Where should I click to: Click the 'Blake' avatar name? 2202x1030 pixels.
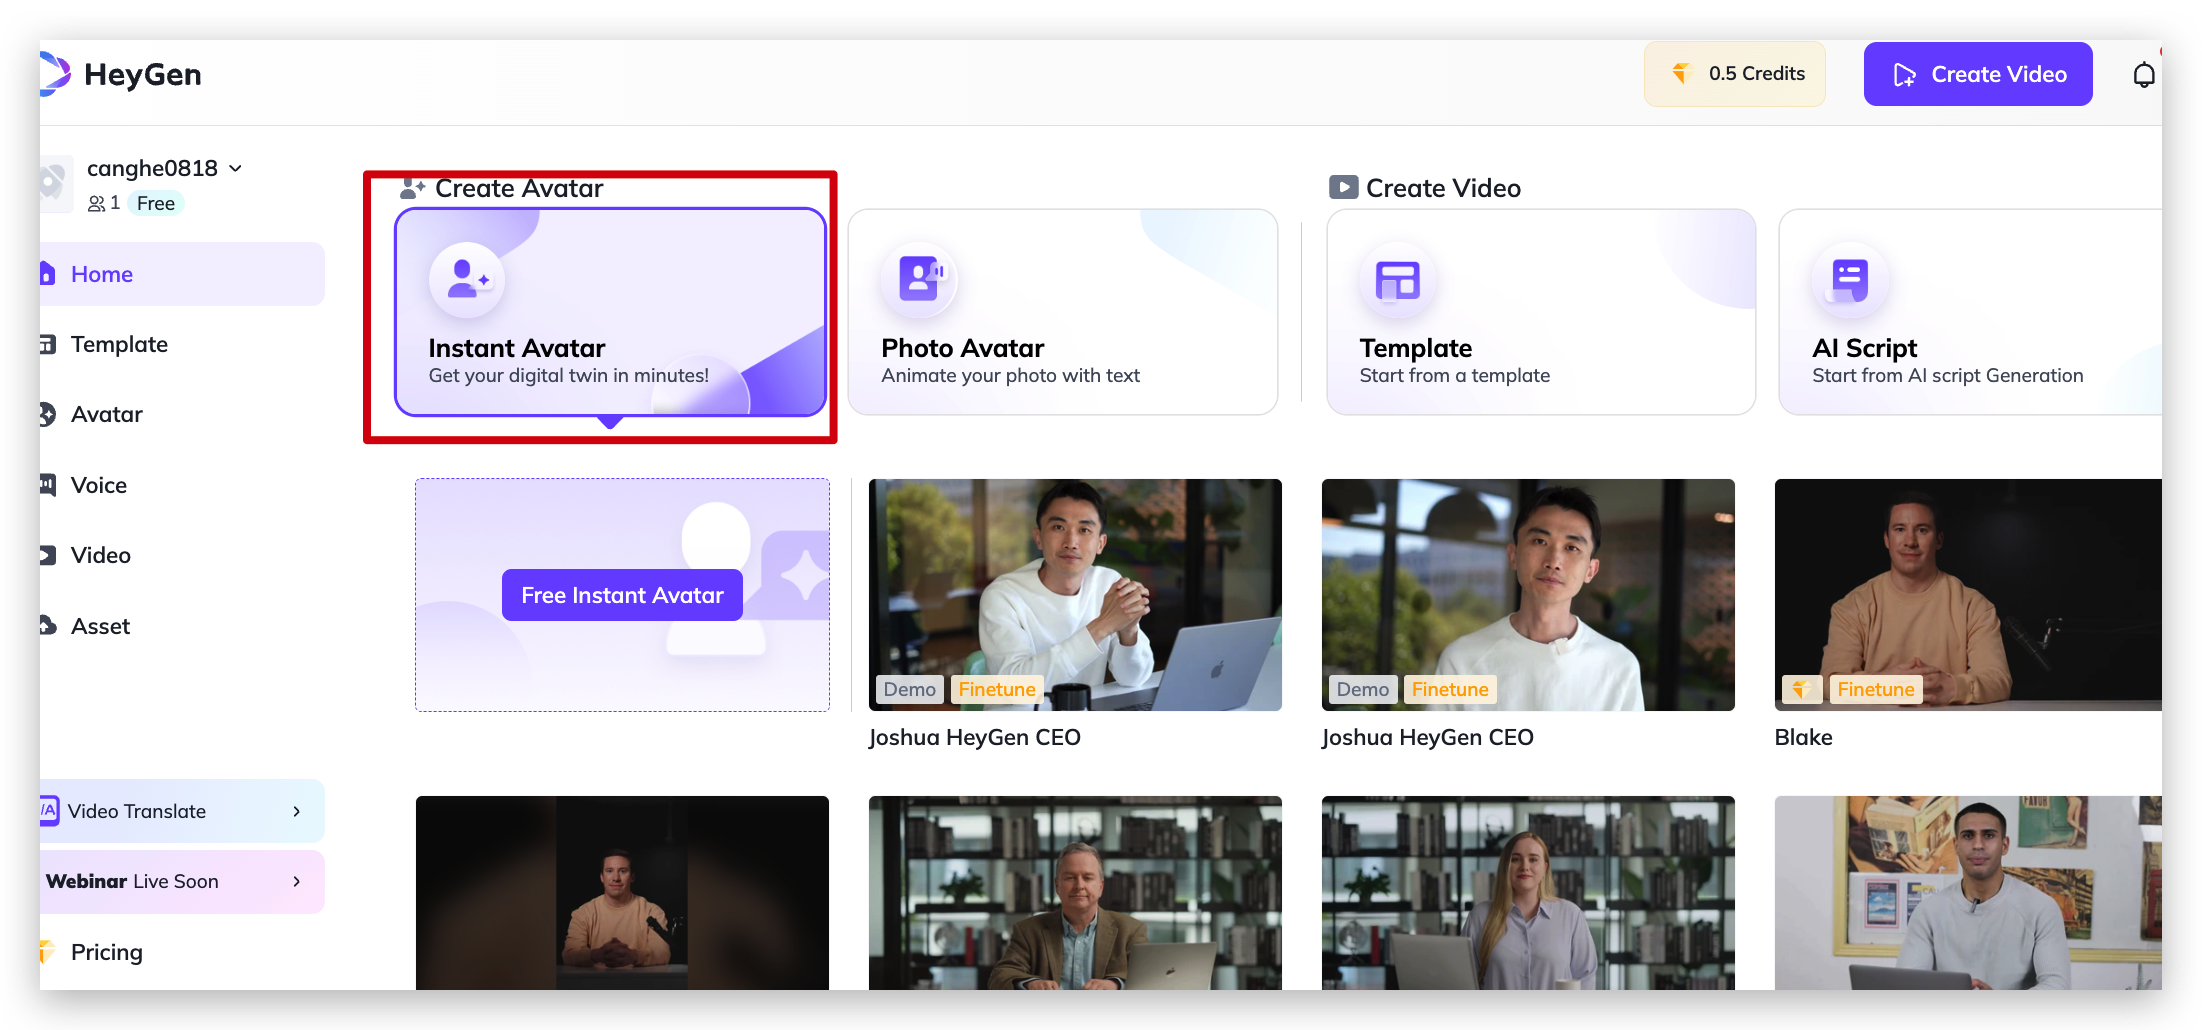[1803, 737]
